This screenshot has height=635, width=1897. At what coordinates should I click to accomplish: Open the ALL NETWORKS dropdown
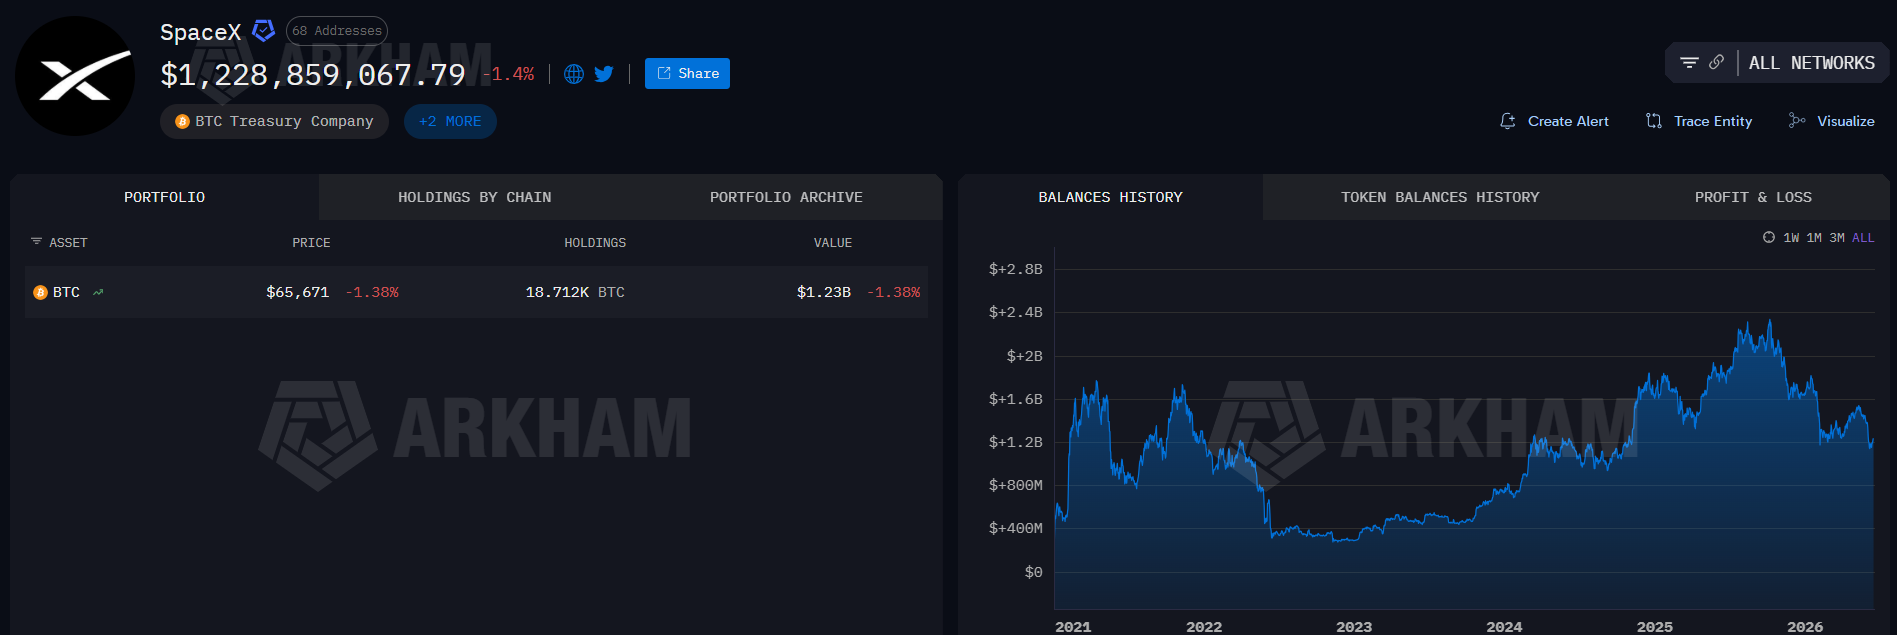[x=1812, y=63]
